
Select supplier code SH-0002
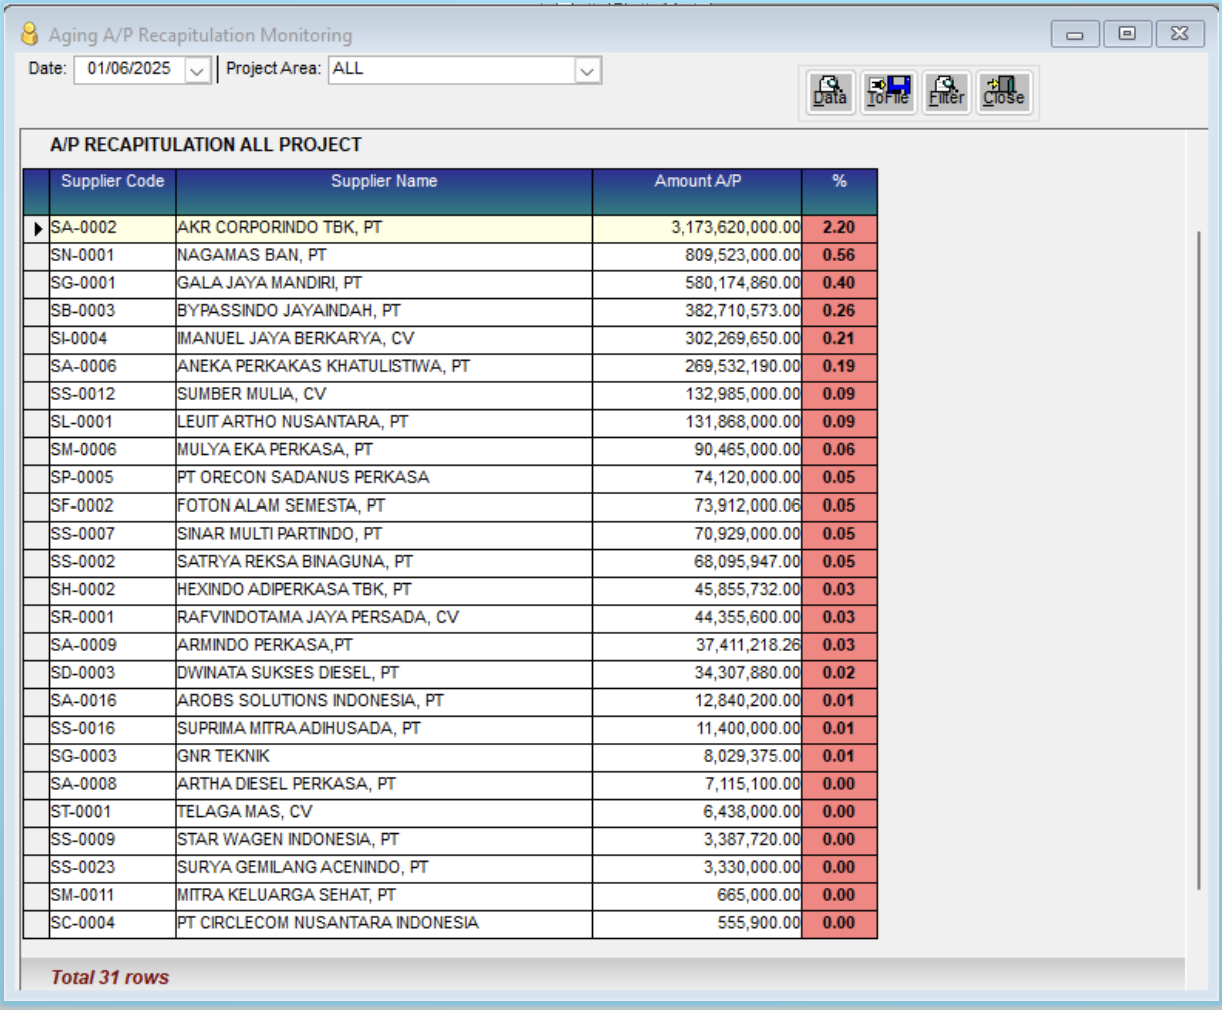112,590
